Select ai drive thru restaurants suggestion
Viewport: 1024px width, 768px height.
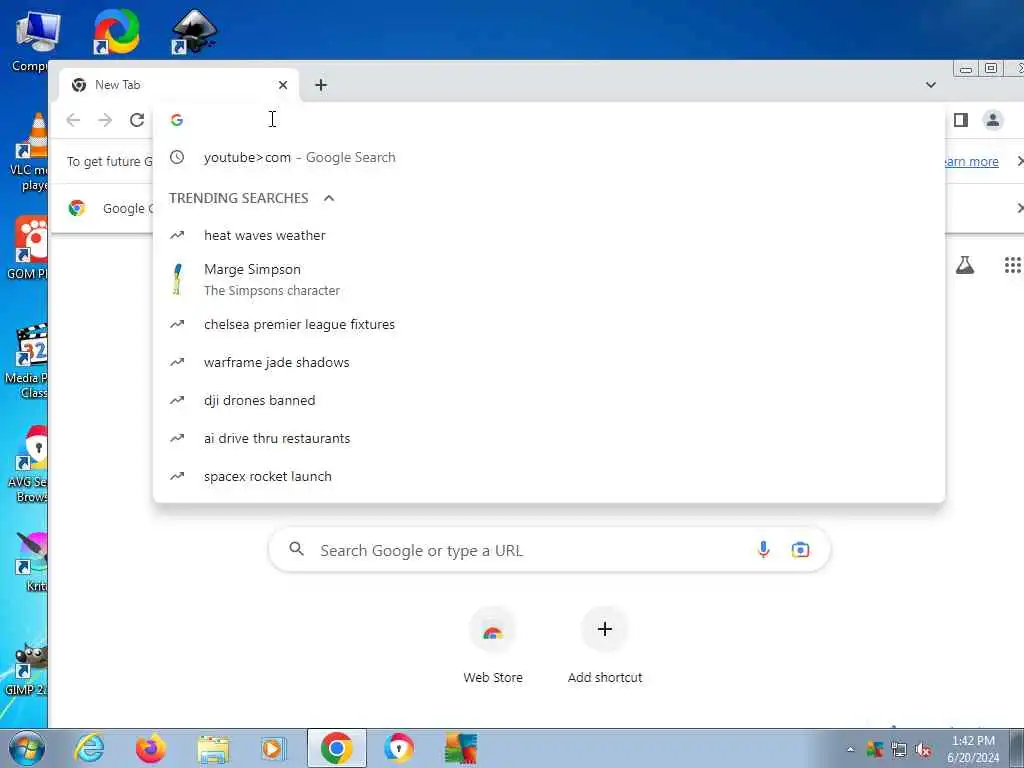[549, 438]
